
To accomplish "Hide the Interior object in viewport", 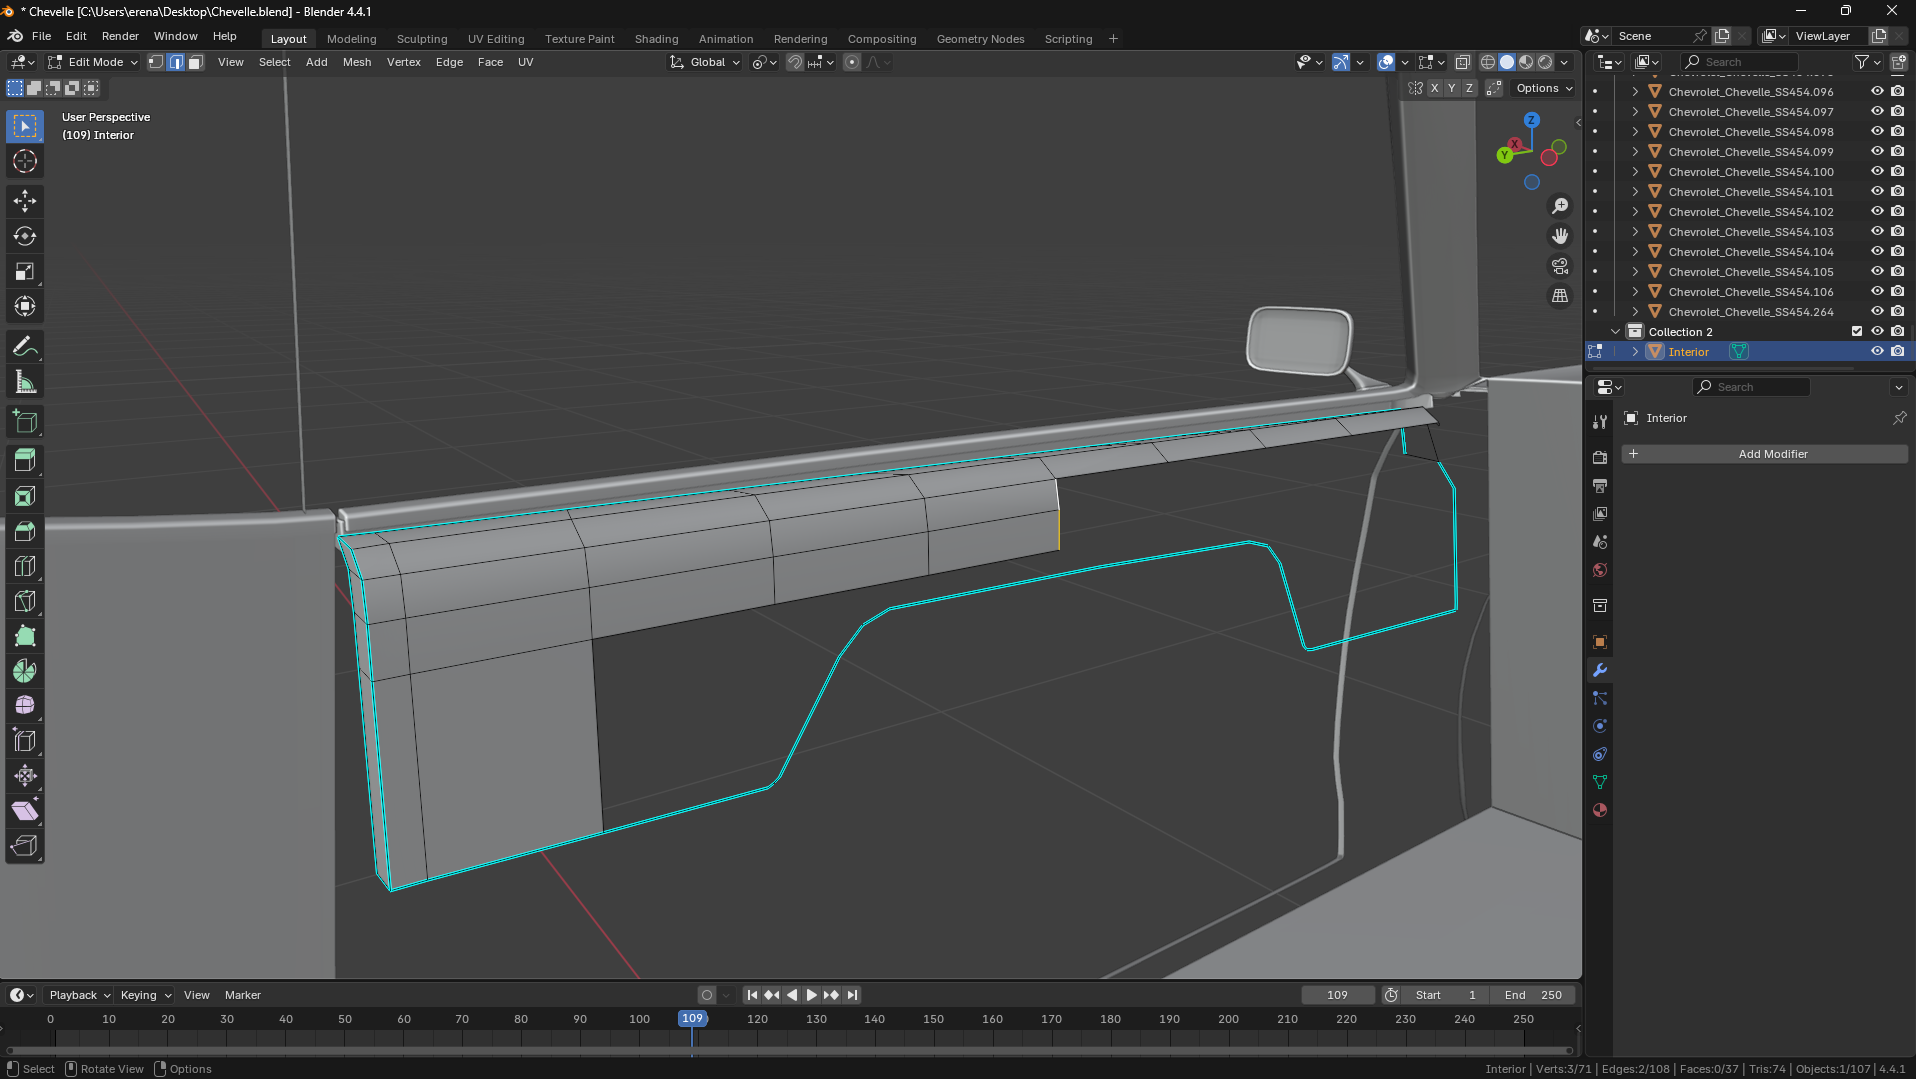I will point(1877,351).
